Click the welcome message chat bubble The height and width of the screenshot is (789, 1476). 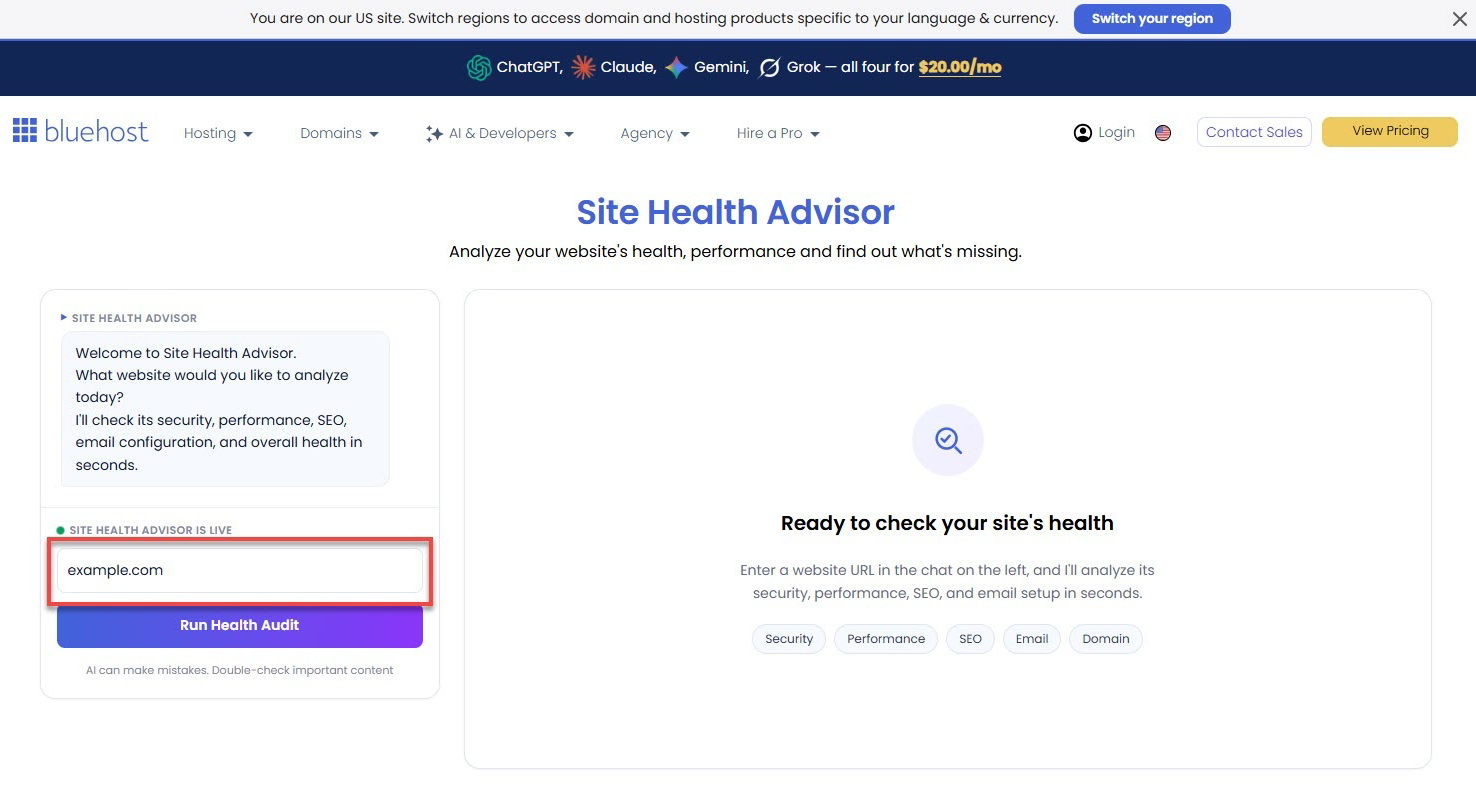[225, 409]
